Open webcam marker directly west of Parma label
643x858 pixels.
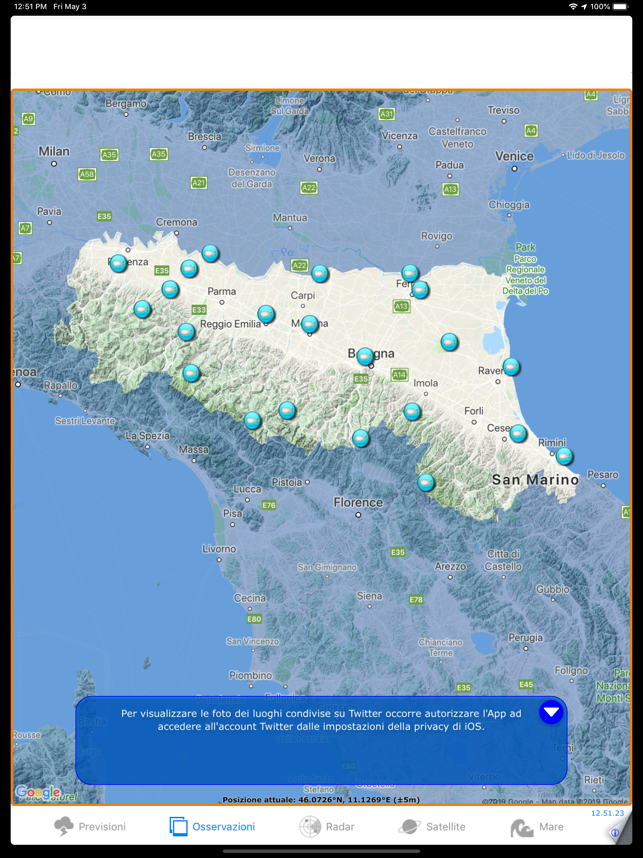tap(170, 289)
